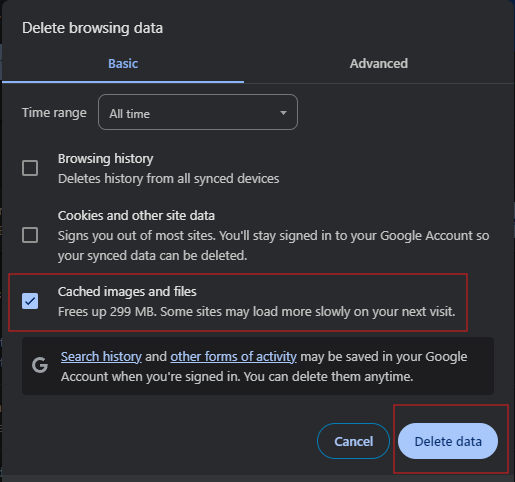The image size is (515, 482).
Task: Follow the other forms of activity link
Action: pyautogui.click(x=233, y=357)
